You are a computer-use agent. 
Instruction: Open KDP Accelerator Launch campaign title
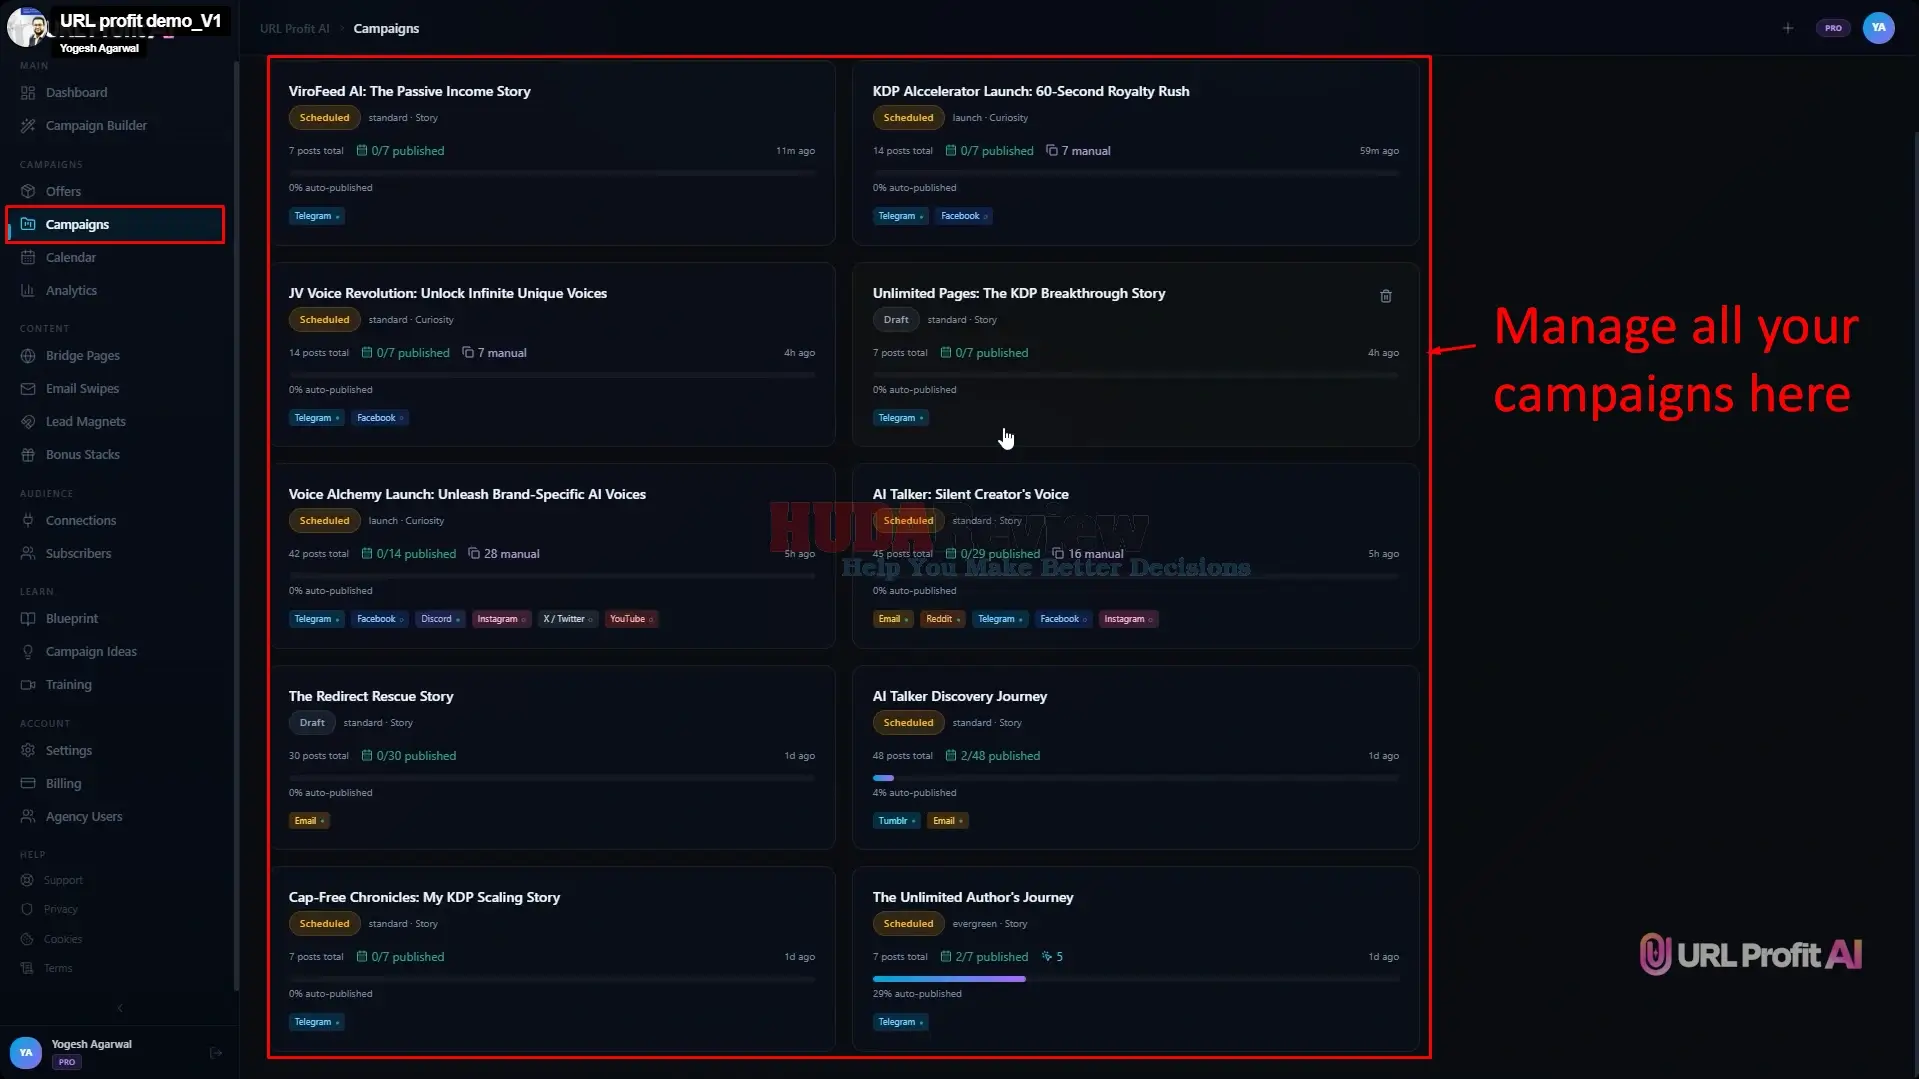1030,91
